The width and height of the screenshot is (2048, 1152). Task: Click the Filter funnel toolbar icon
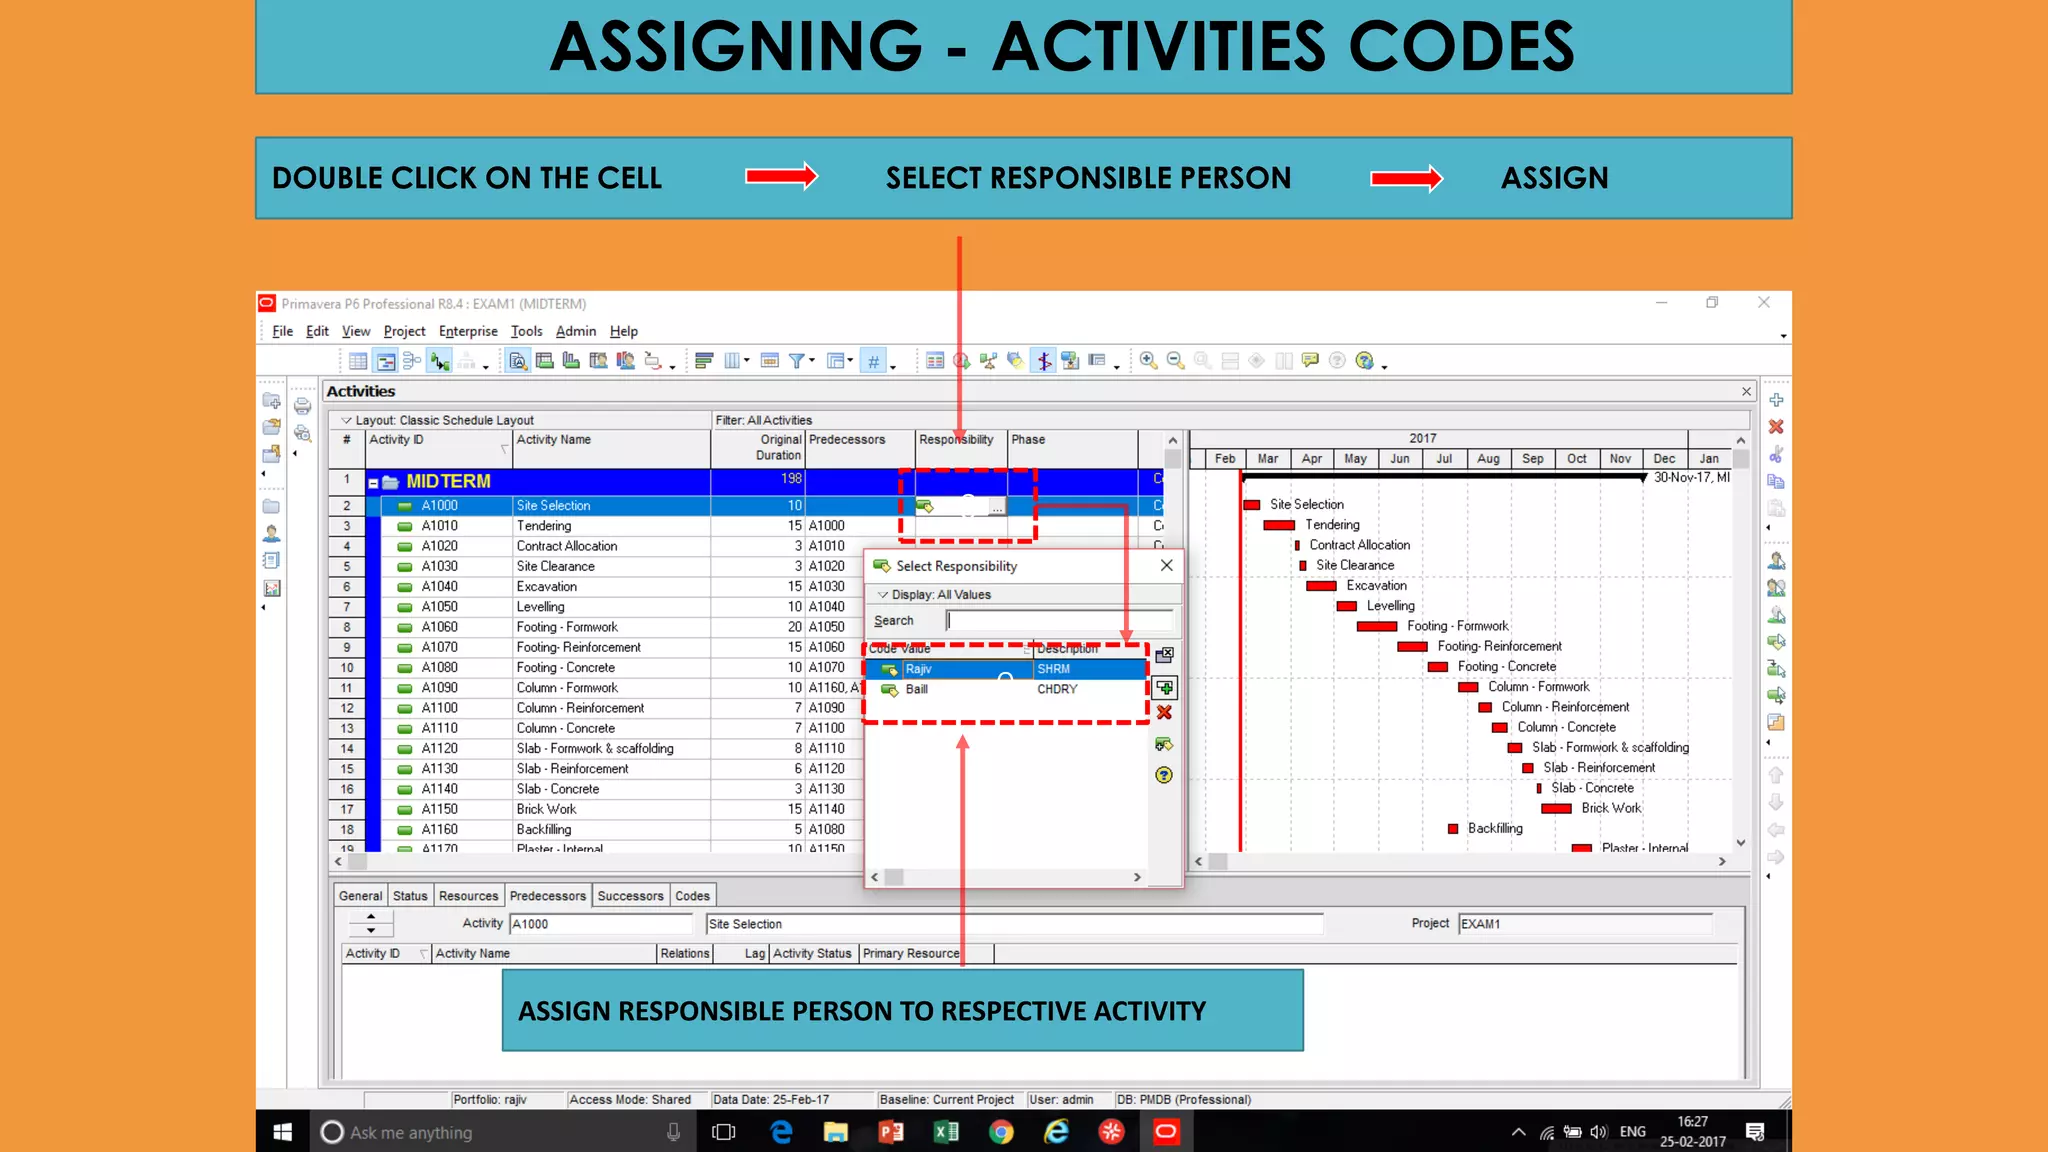click(797, 361)
